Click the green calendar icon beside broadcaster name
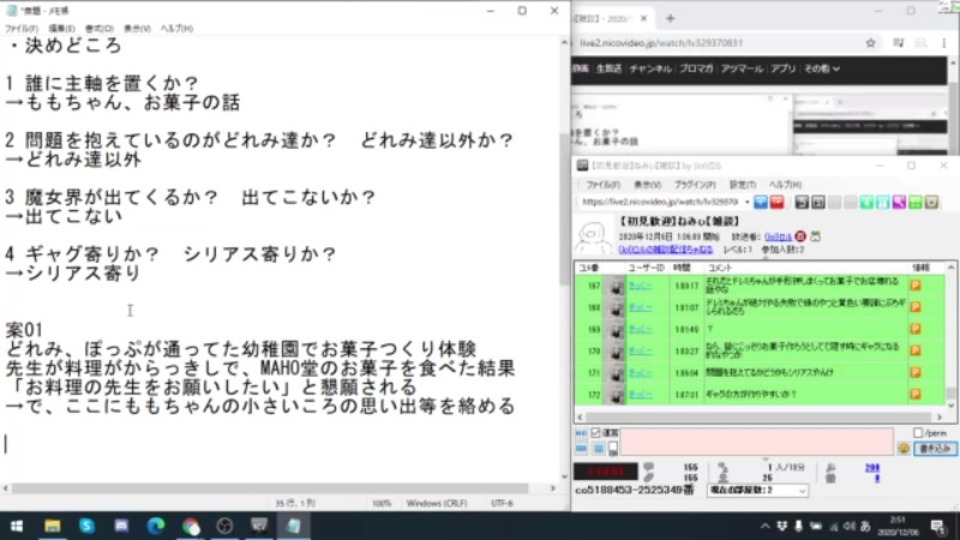The width and height of the screenshot is (960, 540). pos(816,236)
